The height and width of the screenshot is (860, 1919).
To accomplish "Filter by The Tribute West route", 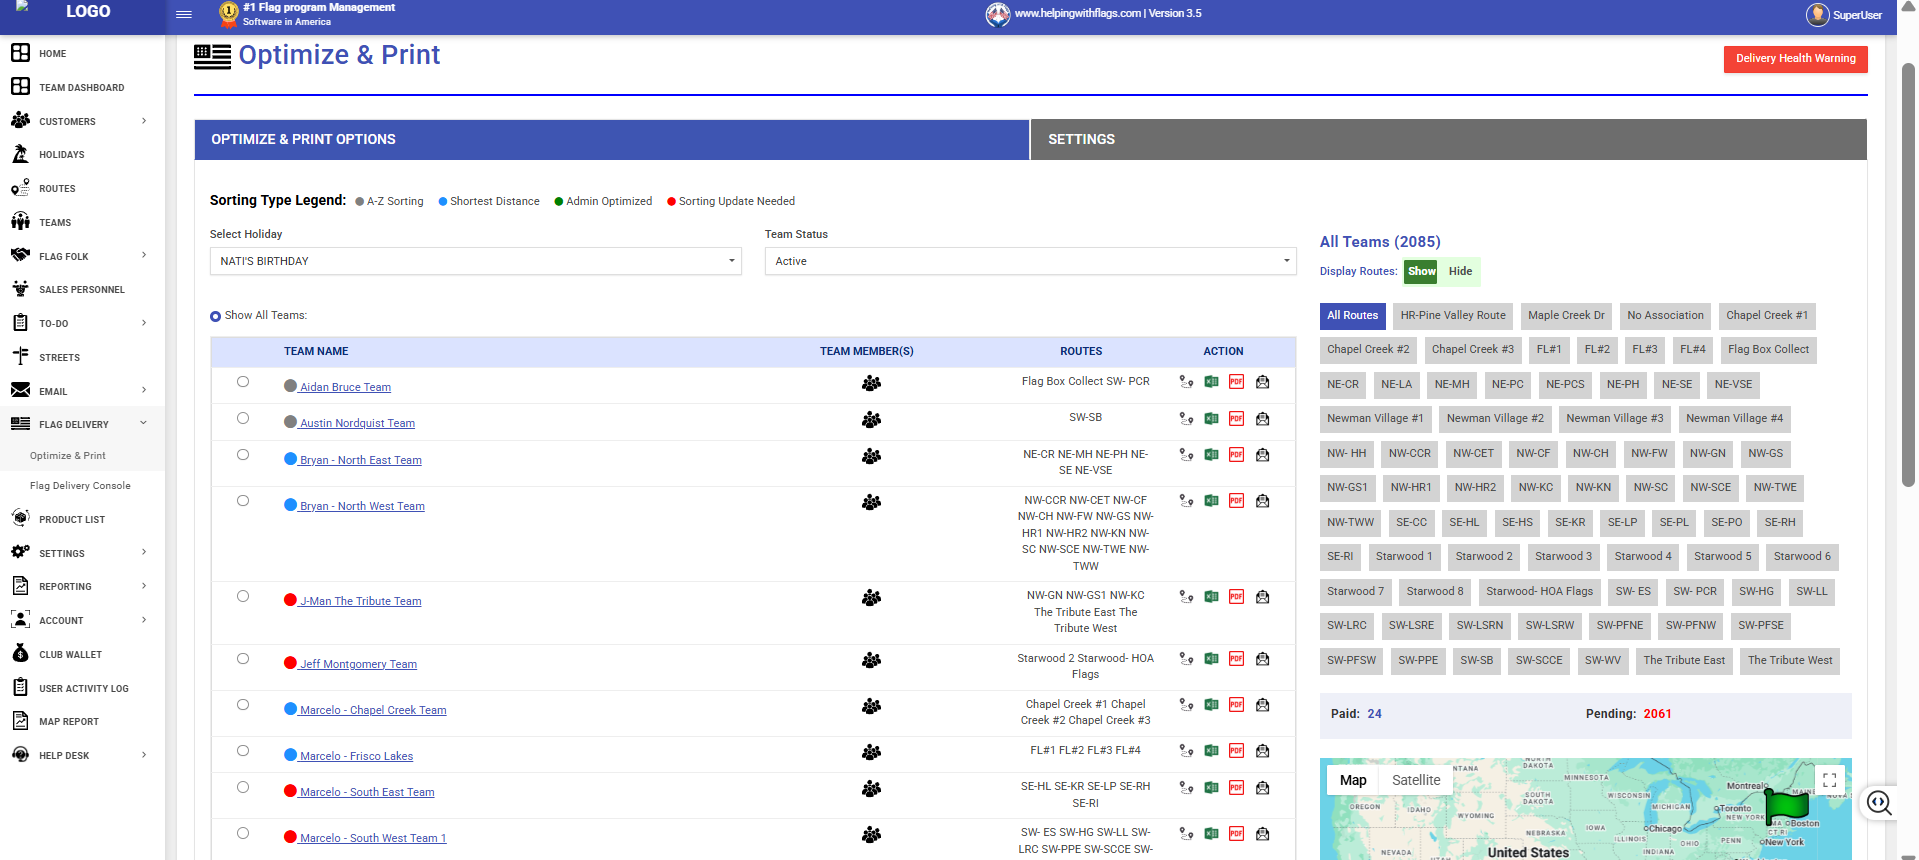I will pos(1790,660).
